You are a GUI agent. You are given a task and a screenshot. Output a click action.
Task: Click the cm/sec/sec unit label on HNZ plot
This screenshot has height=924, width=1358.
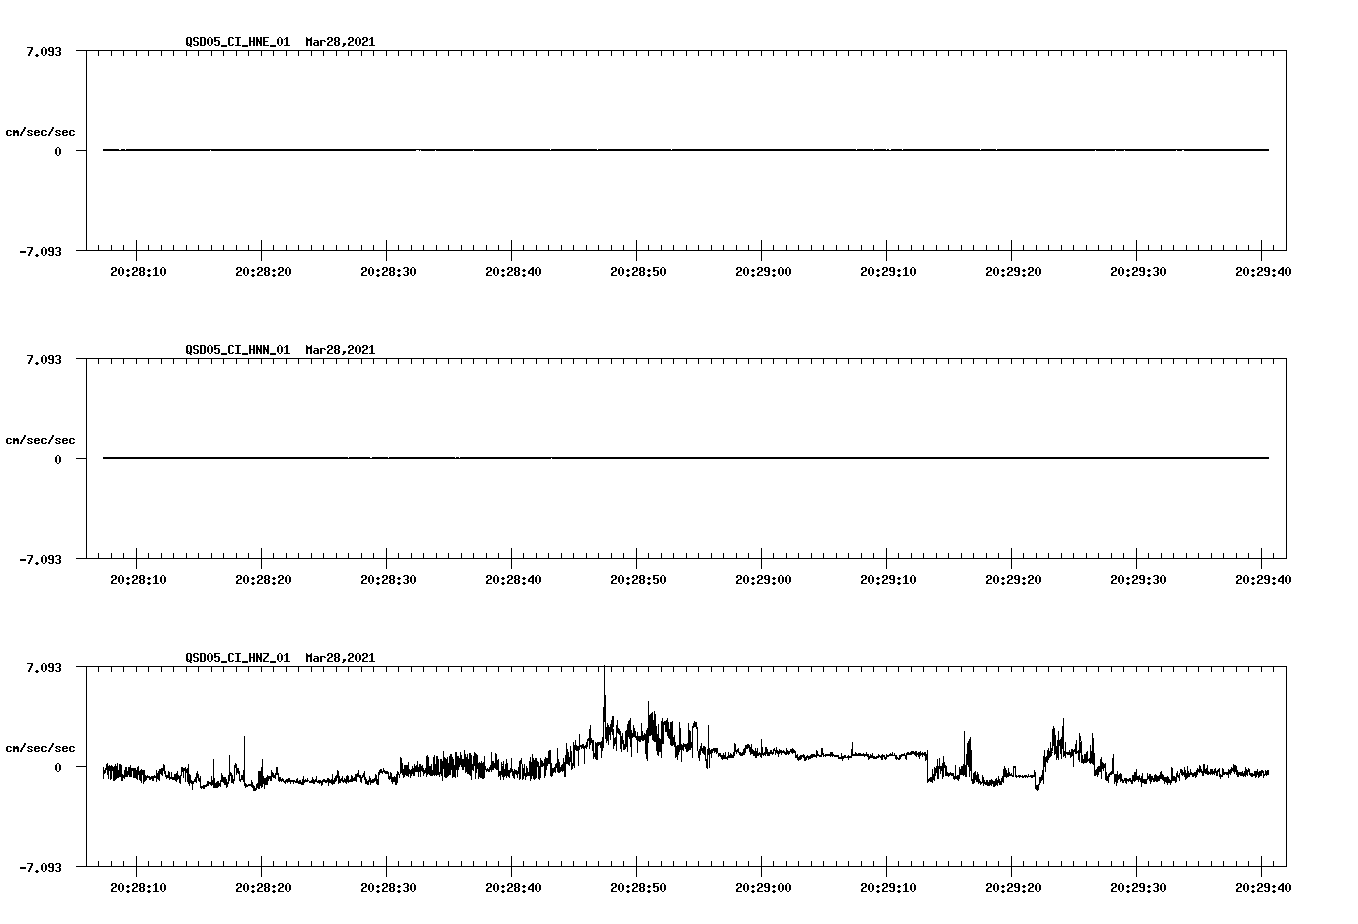(41, 747)
